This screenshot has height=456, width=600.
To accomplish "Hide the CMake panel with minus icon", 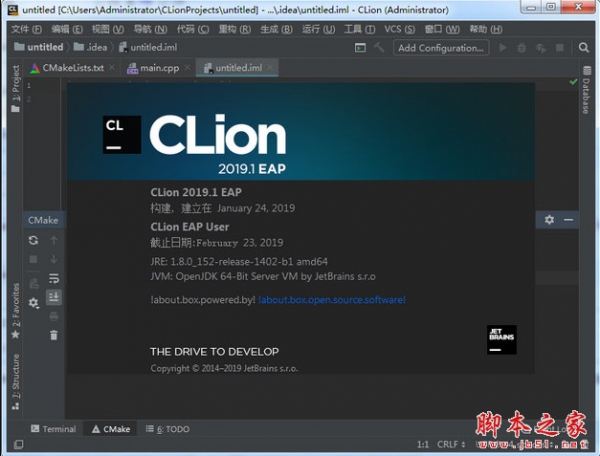I will click(568, 220).
